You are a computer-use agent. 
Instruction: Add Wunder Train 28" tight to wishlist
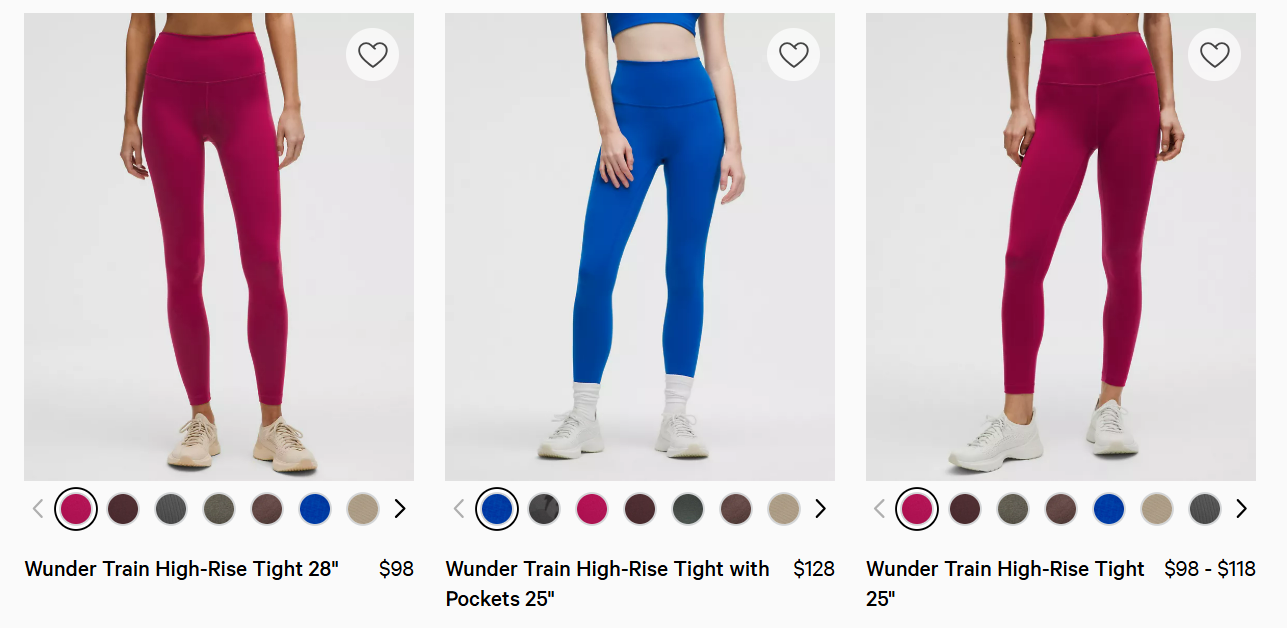click(372, 55)
